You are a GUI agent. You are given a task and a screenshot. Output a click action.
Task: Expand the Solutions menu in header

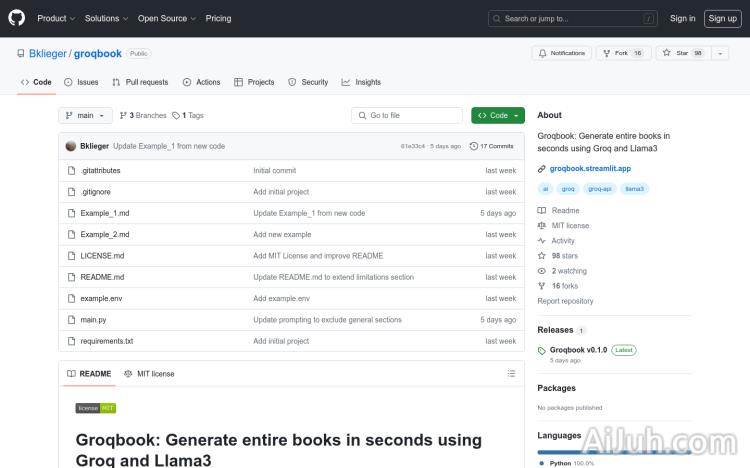105,18
